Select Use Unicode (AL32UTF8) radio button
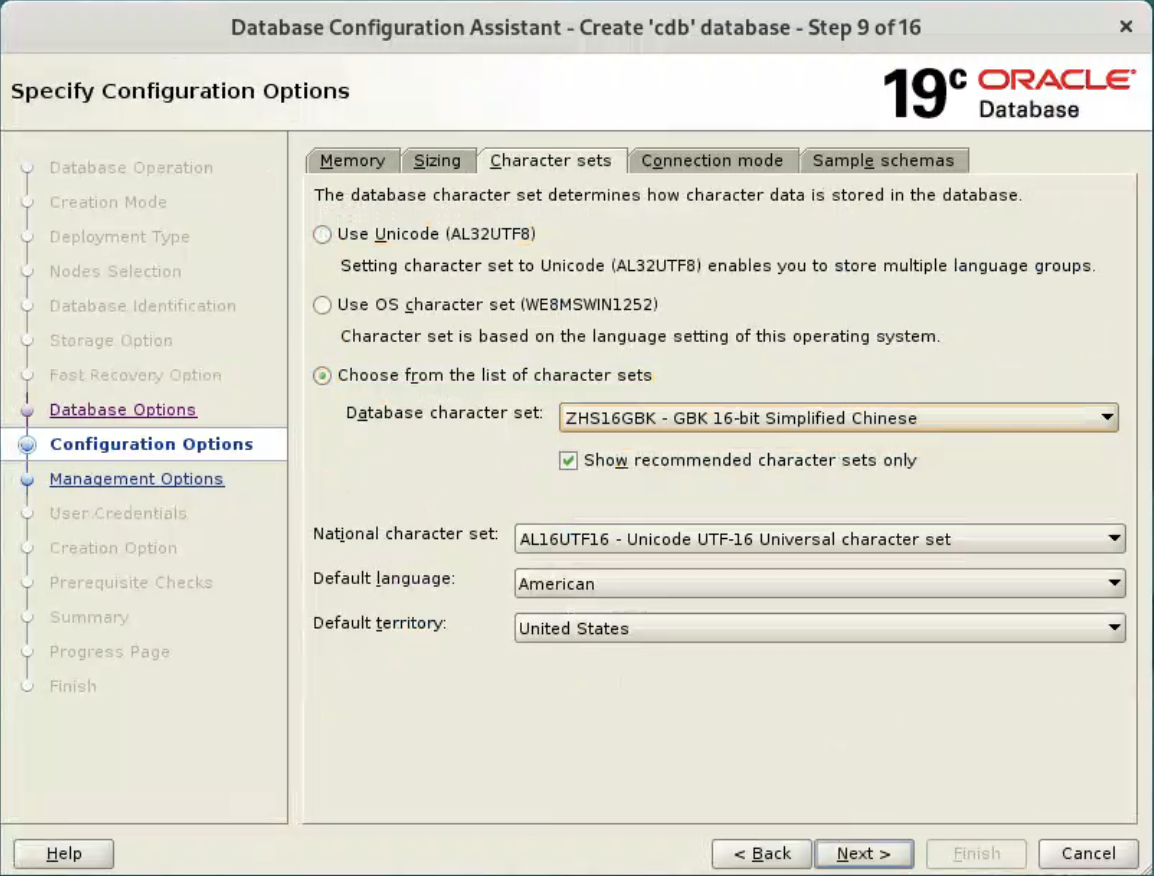Screen dimensions: 1154x876 pyautogui.click(x=322, y=235)
